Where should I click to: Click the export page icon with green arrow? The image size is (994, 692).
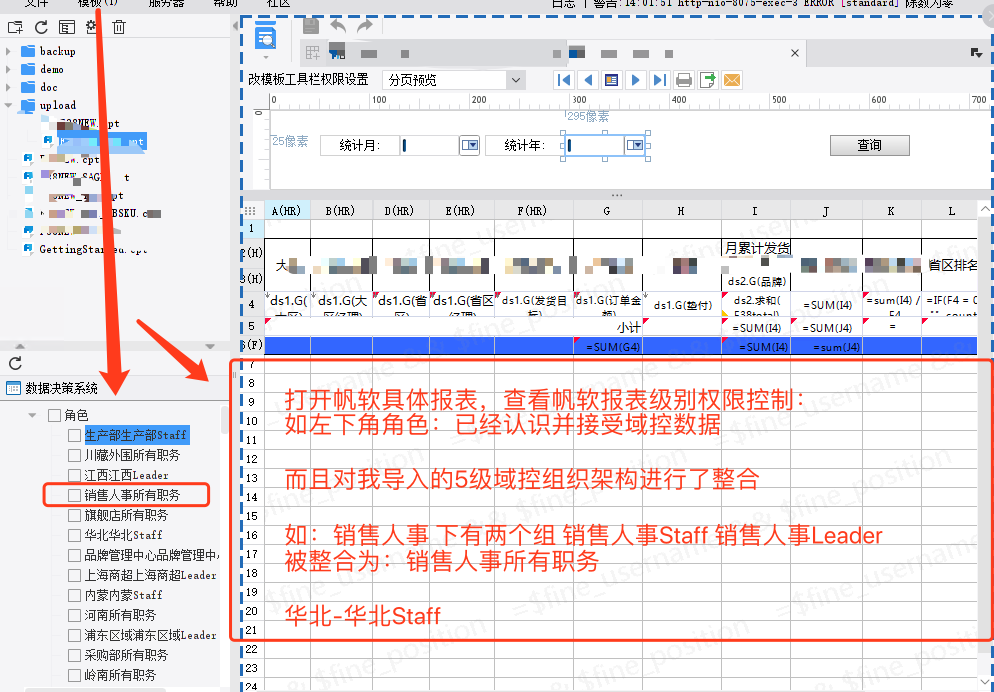pyautogui.click(x=707, y=80)
